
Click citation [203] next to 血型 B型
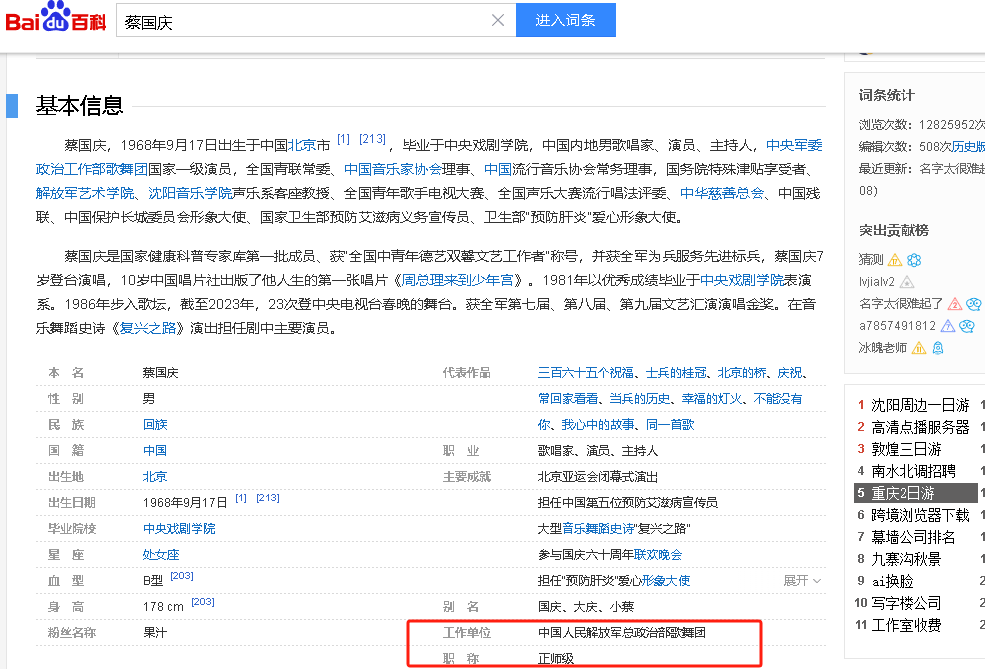click(182, 576)
